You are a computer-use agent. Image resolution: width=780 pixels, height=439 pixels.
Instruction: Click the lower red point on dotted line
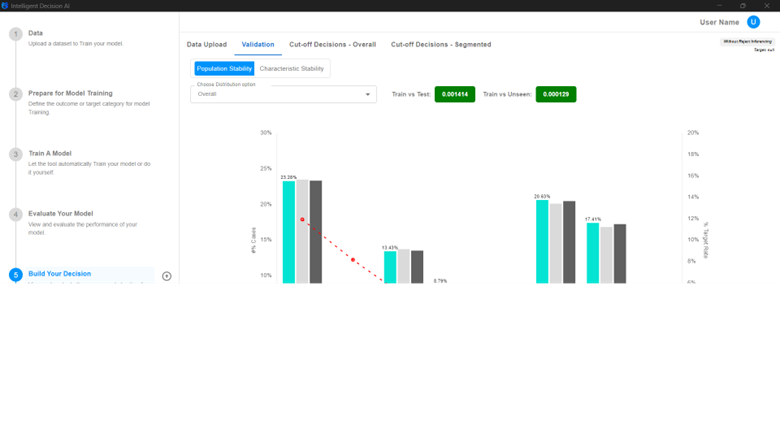[x=353, y=260]
